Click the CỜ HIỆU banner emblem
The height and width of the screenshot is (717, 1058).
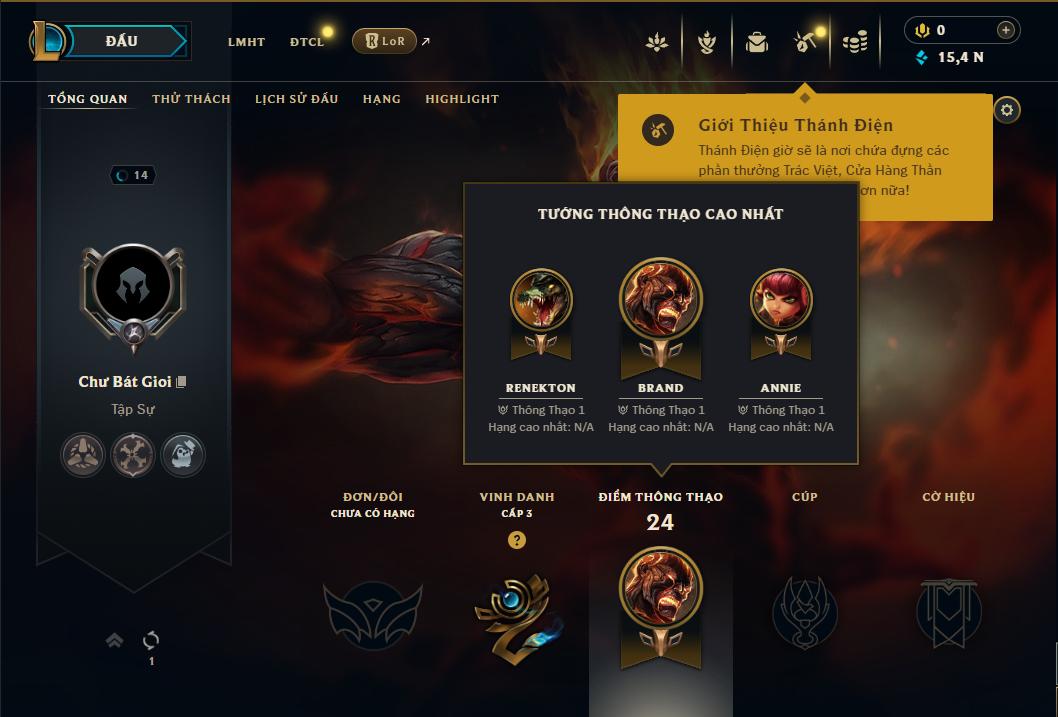(948, 612)
